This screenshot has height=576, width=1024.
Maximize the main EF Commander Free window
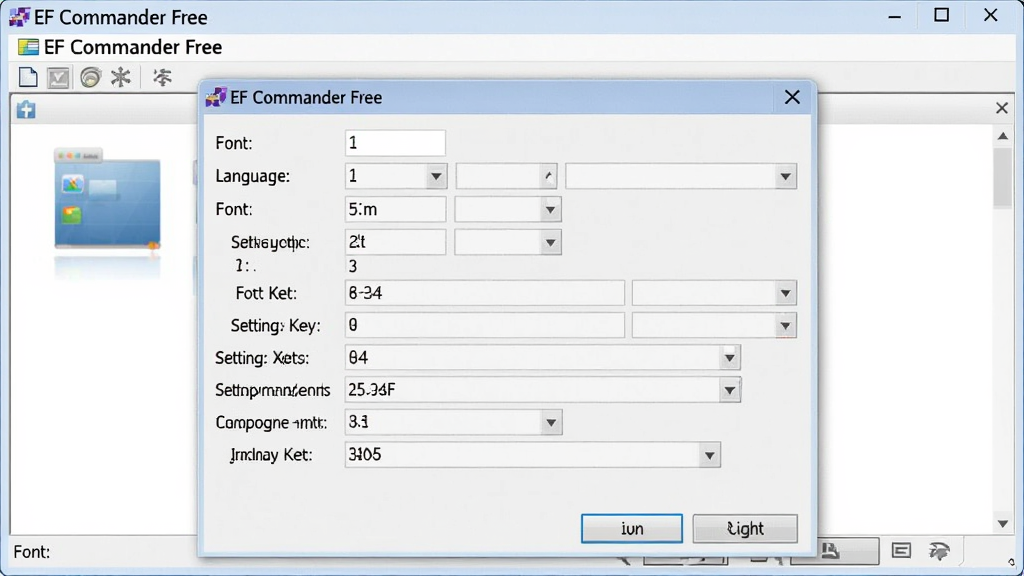tap(941, 15)
